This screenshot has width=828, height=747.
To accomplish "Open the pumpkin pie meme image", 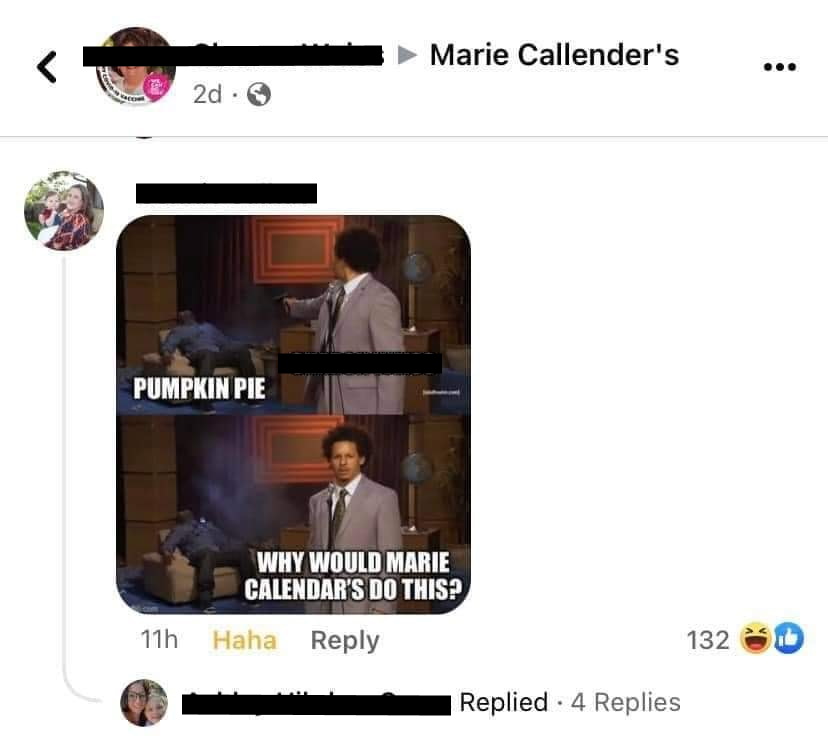I will (294, 414).
